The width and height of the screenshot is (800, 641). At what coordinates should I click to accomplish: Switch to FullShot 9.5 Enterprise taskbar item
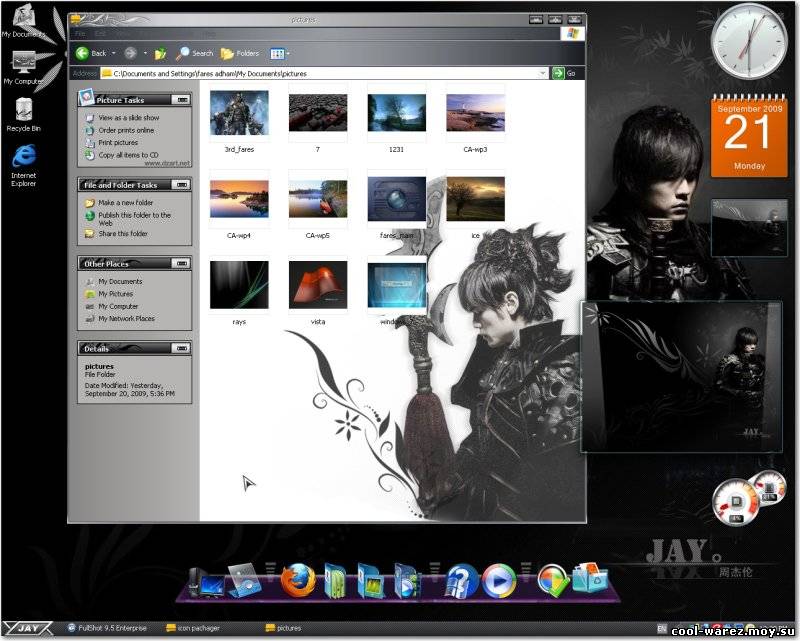coord(108,628)
